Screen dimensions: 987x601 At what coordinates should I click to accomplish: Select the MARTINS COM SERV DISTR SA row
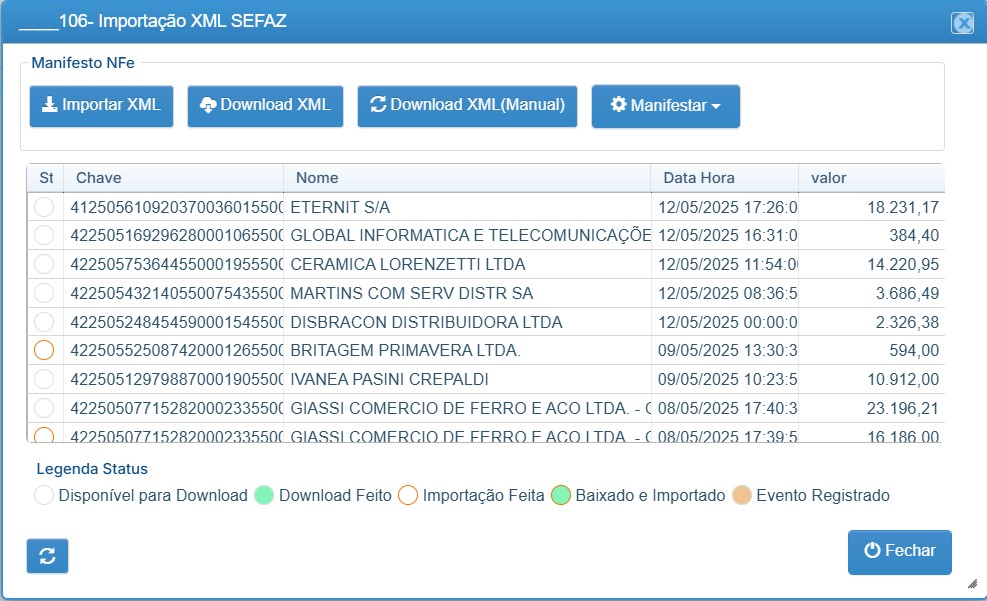(485, 293)
